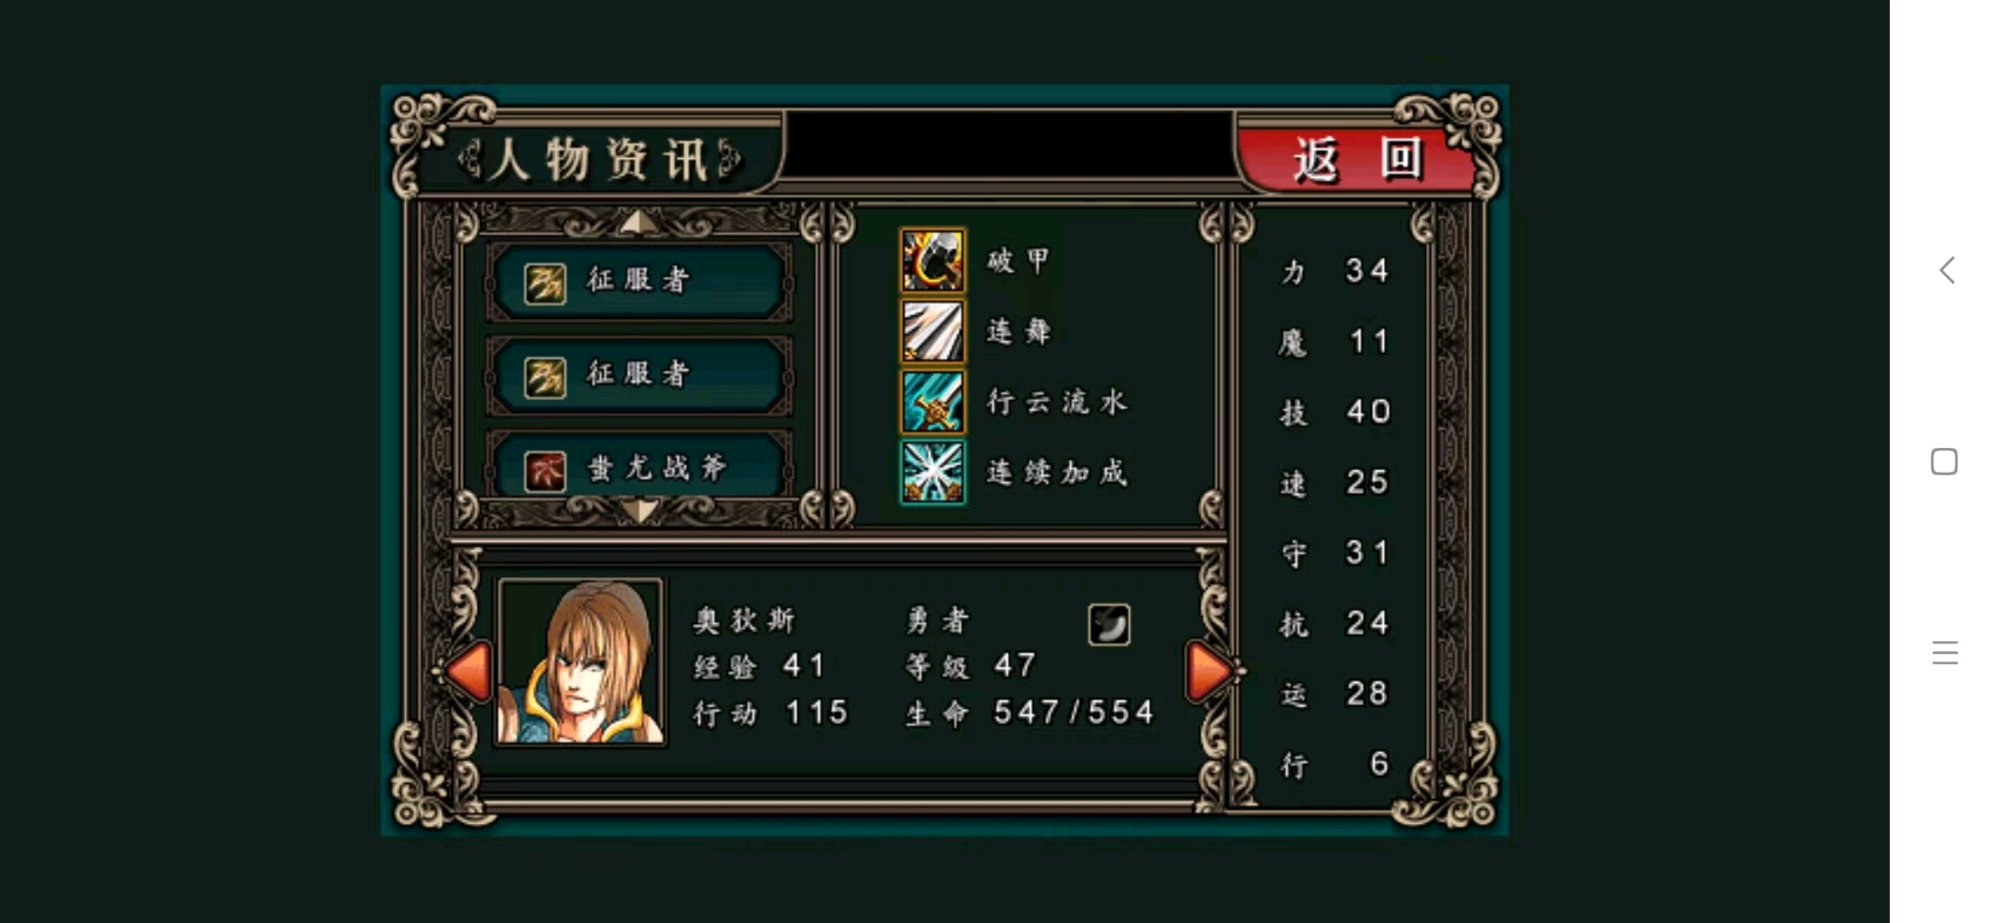
Task: Tap the 行云流水 sword skill icon
Action: click(x=932, y=402)
